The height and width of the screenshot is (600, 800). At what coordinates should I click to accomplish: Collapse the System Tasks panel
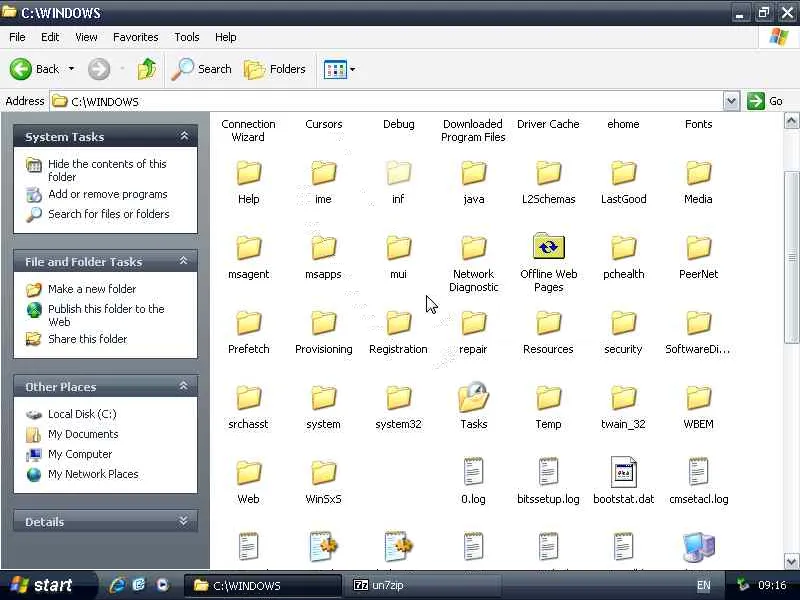click(x=184, y=136)
